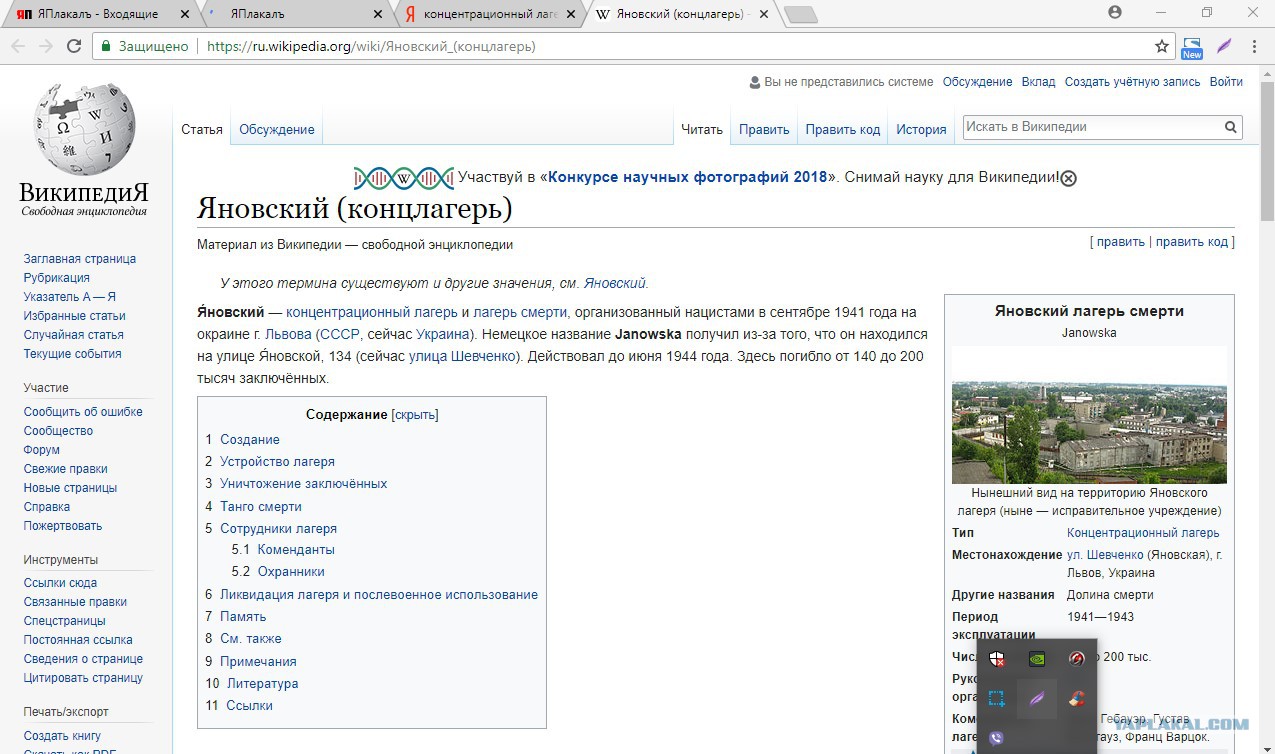Jump to contents item '5.1 Коменданты'
The width and height of the screenshot is (1275, 754).
point(283,549)
